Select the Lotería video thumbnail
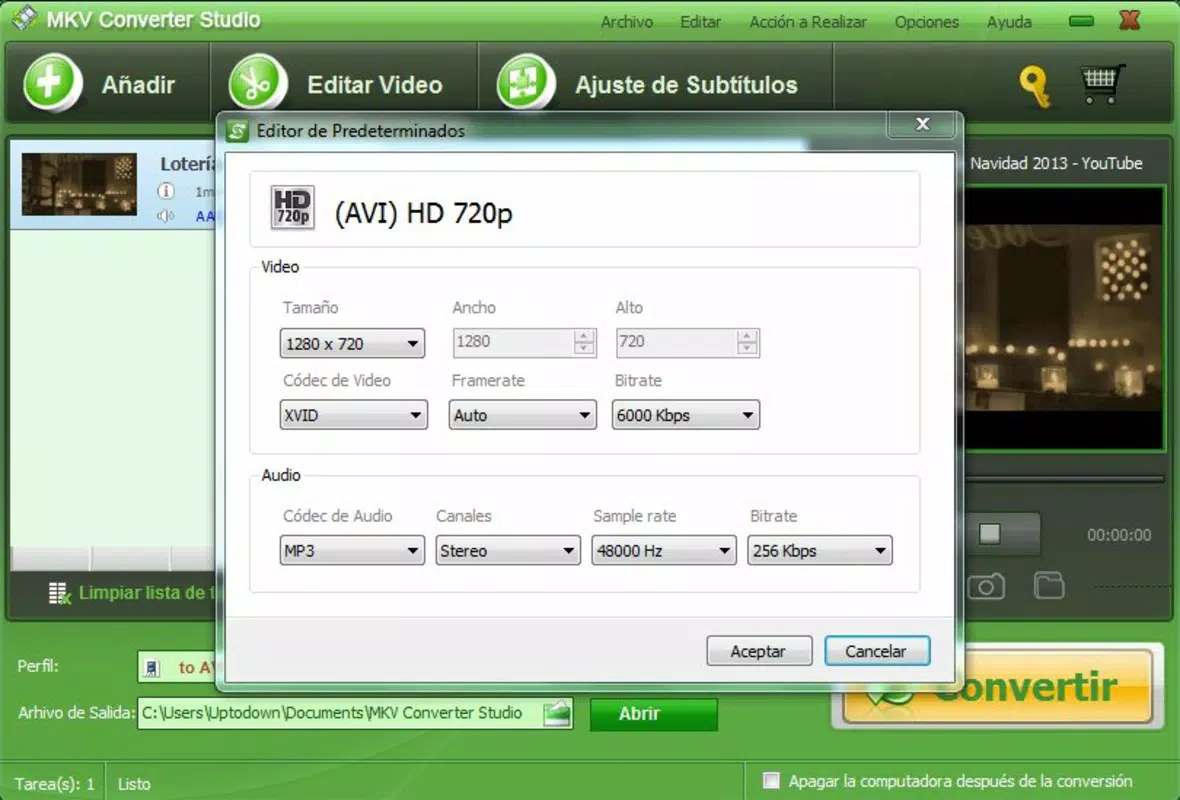Image resolution: width=1180 pixels, height=800 pixels. 80,184
